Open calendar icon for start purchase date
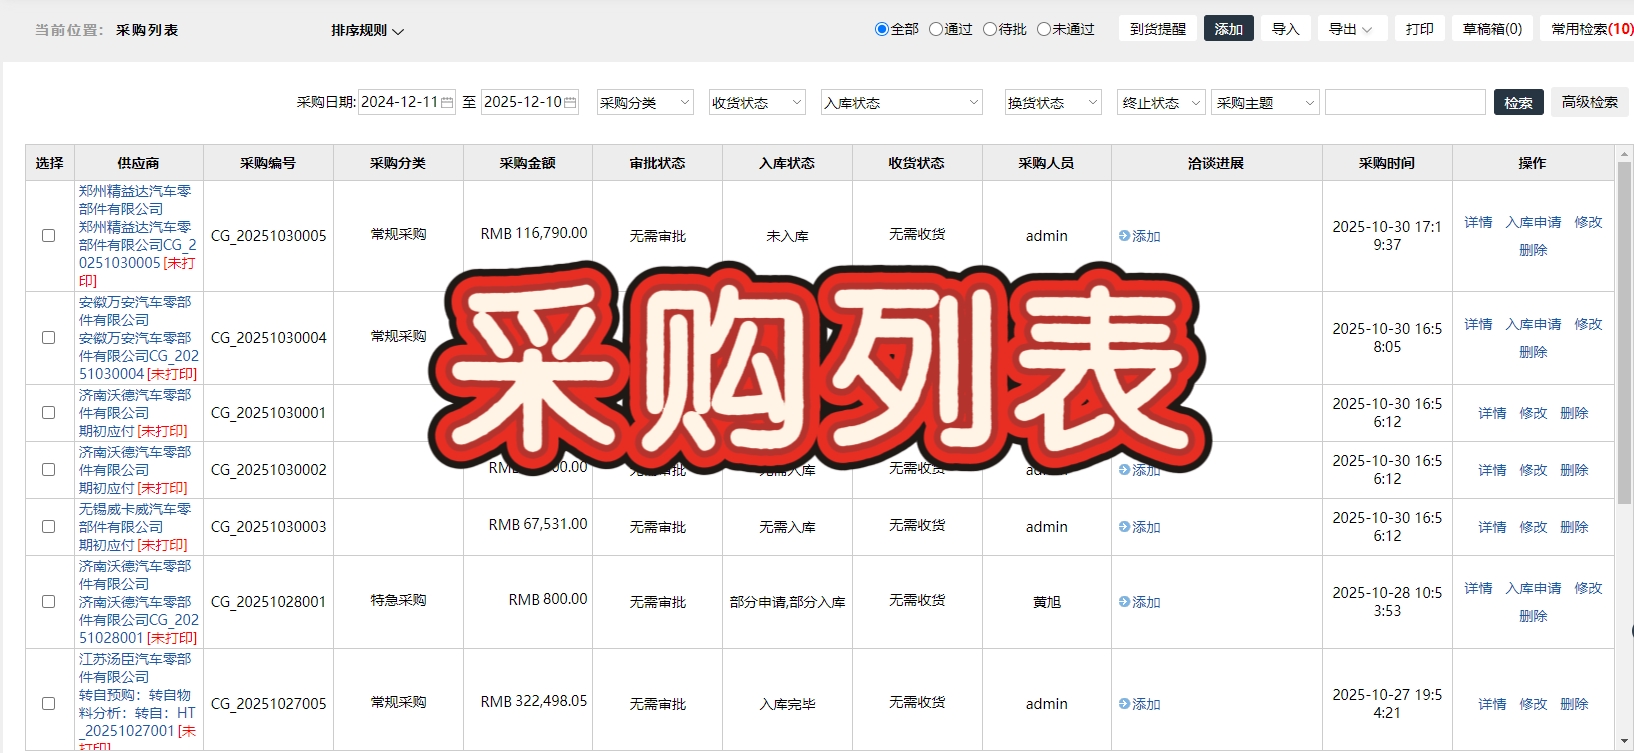 [x=446, y=103]
